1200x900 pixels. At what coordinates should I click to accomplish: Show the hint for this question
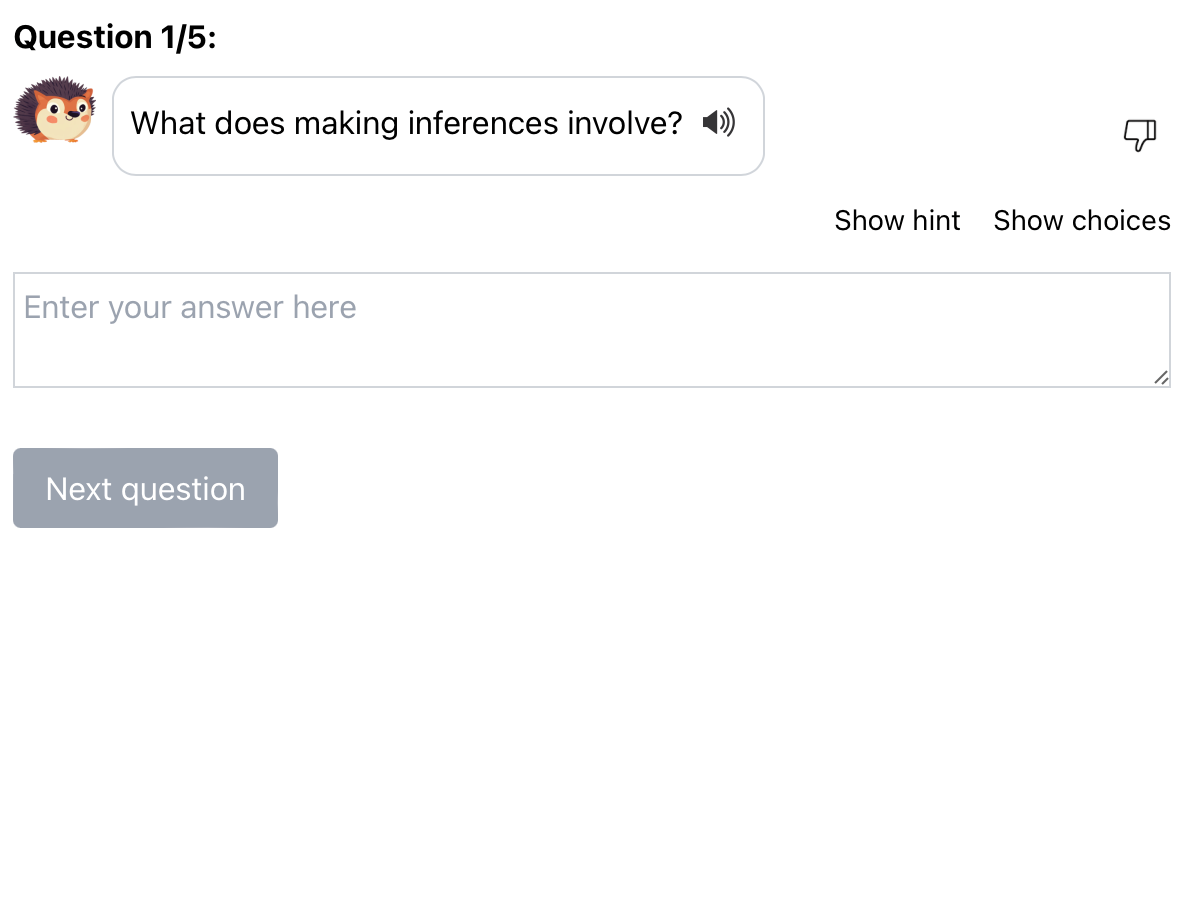click(897, 220)
